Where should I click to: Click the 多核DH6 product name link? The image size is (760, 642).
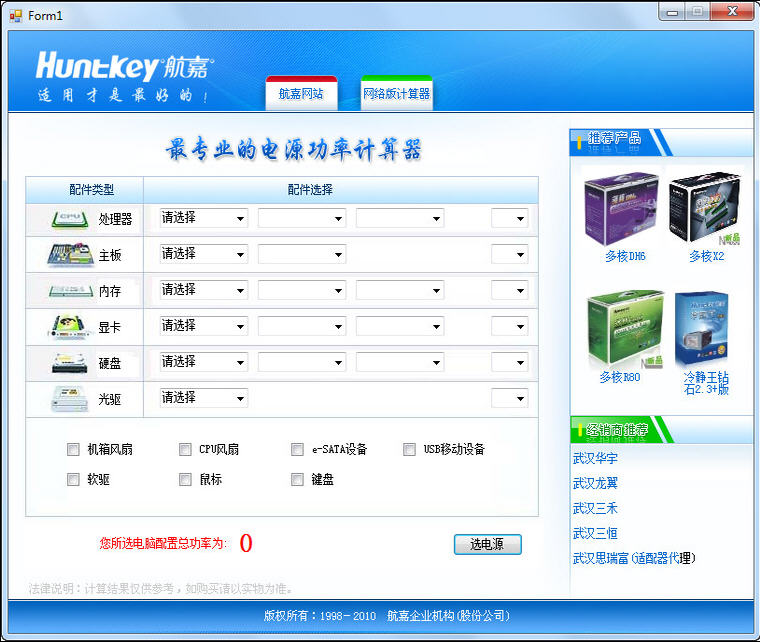coord(625,256)
